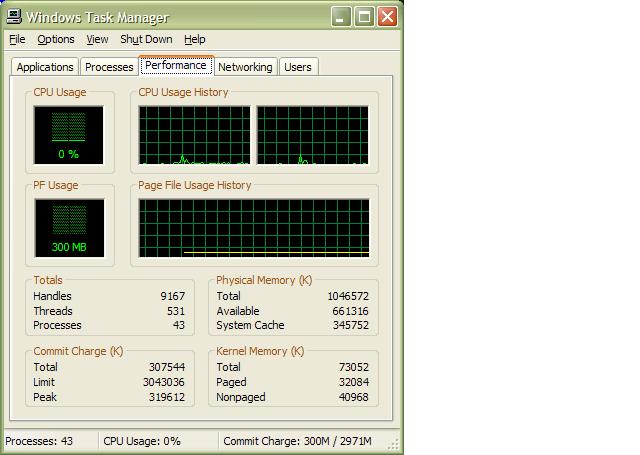Click the Available value 661316

click(x=350, y=311)
